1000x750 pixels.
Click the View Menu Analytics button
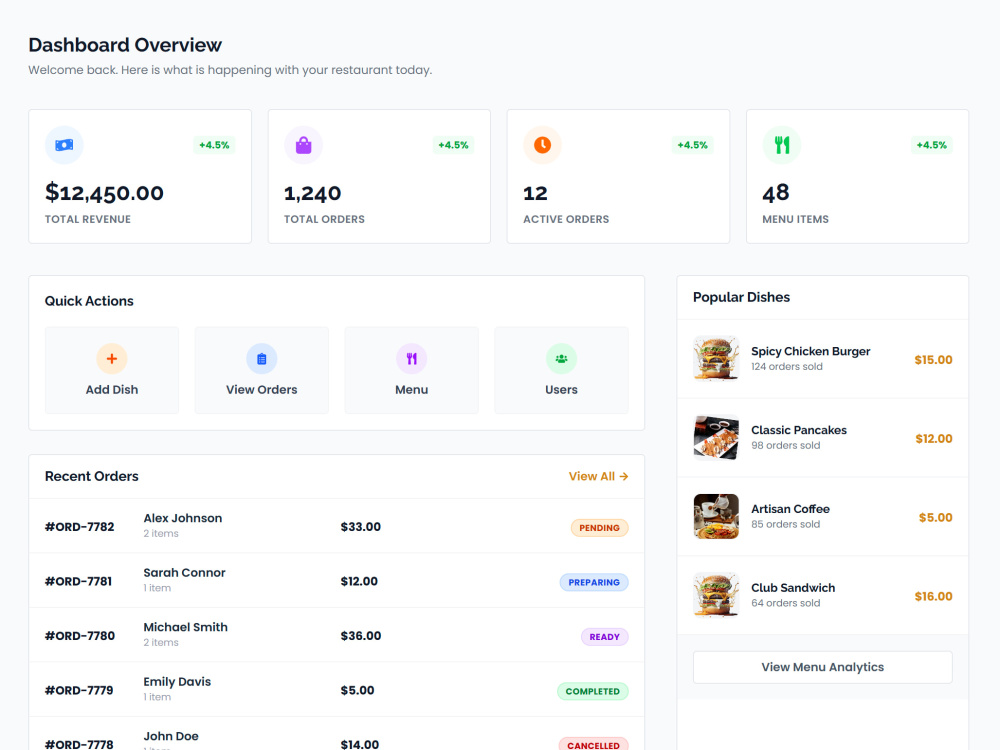pyautogui.click(x=823, y=667)
